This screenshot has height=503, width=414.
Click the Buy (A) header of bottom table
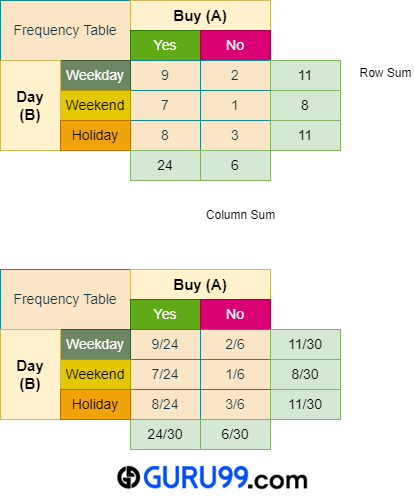200,284
